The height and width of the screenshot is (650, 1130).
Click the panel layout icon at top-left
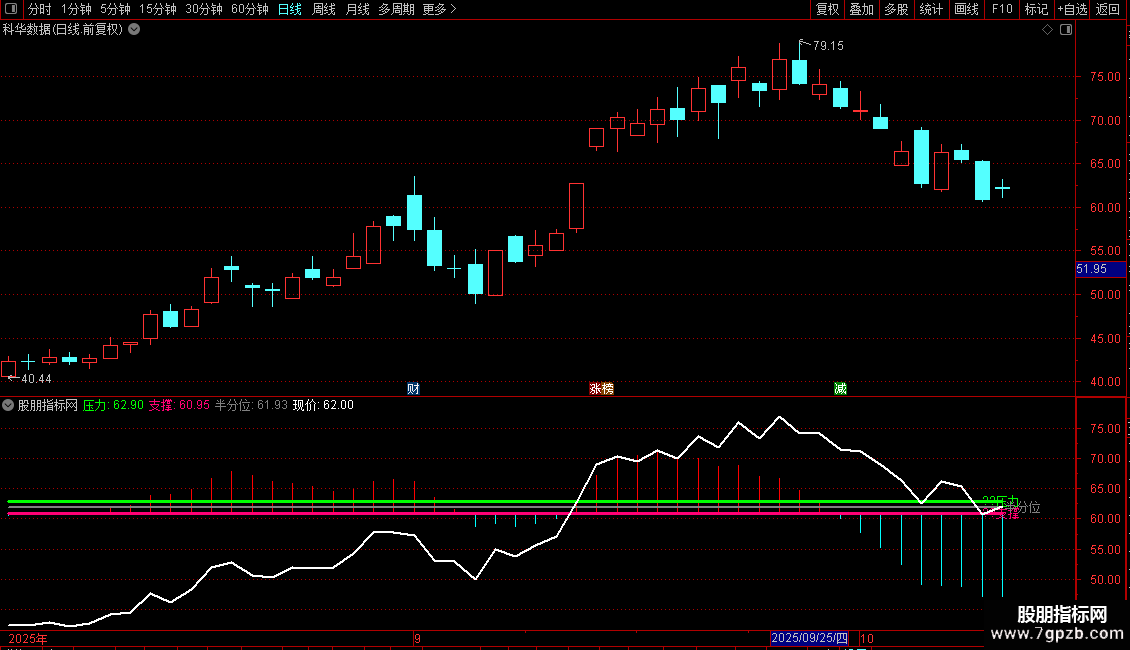11,9
